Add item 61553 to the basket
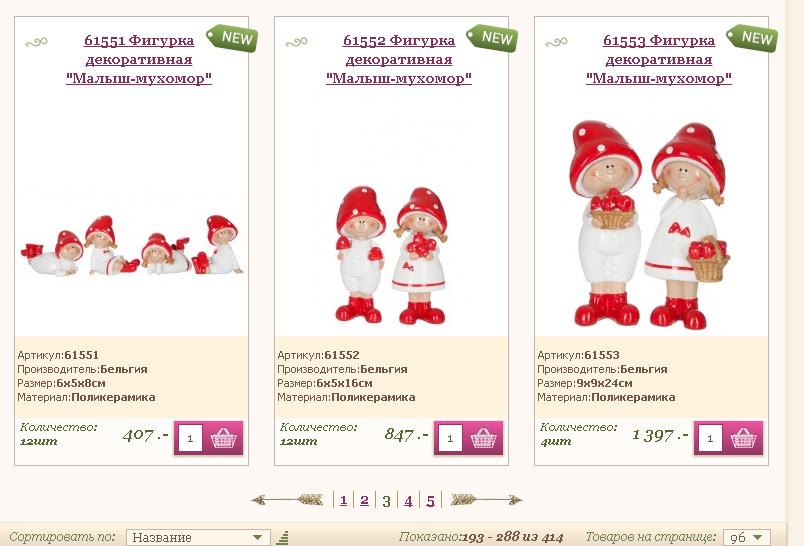Screen dimensions: 804x546 743,438
